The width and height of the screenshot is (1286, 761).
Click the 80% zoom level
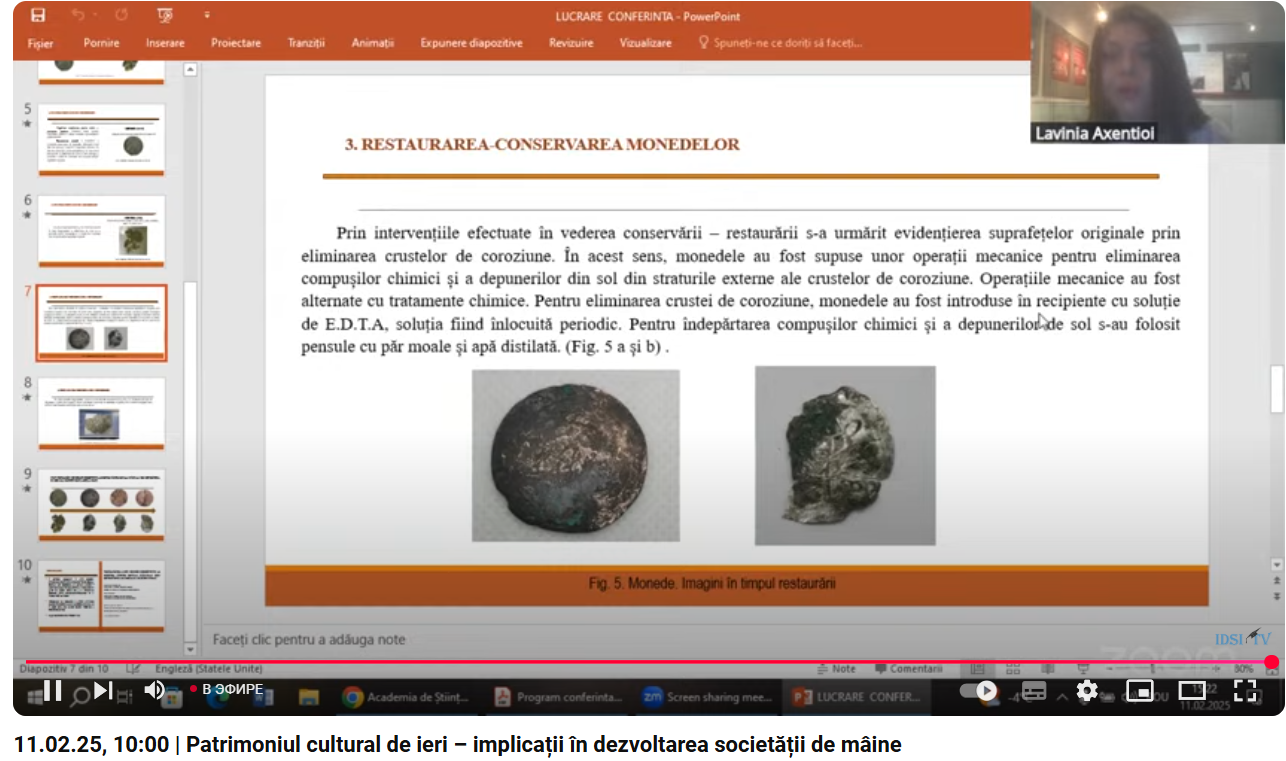(1243, 668)
